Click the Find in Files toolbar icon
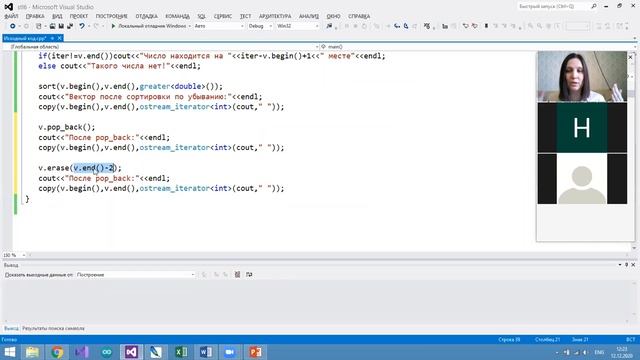 329,26
